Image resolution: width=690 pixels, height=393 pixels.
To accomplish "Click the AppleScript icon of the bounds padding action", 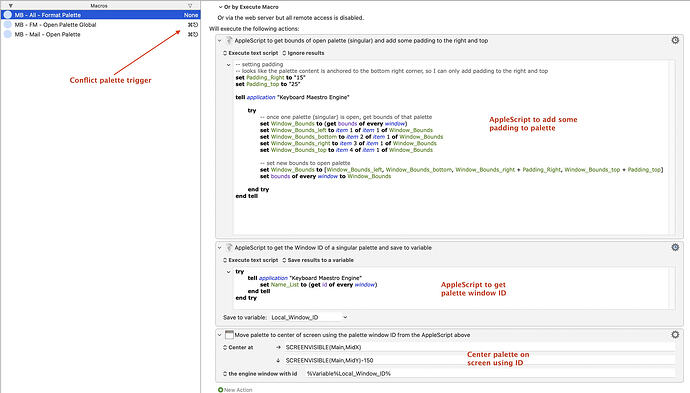I will tap(229, 40).
